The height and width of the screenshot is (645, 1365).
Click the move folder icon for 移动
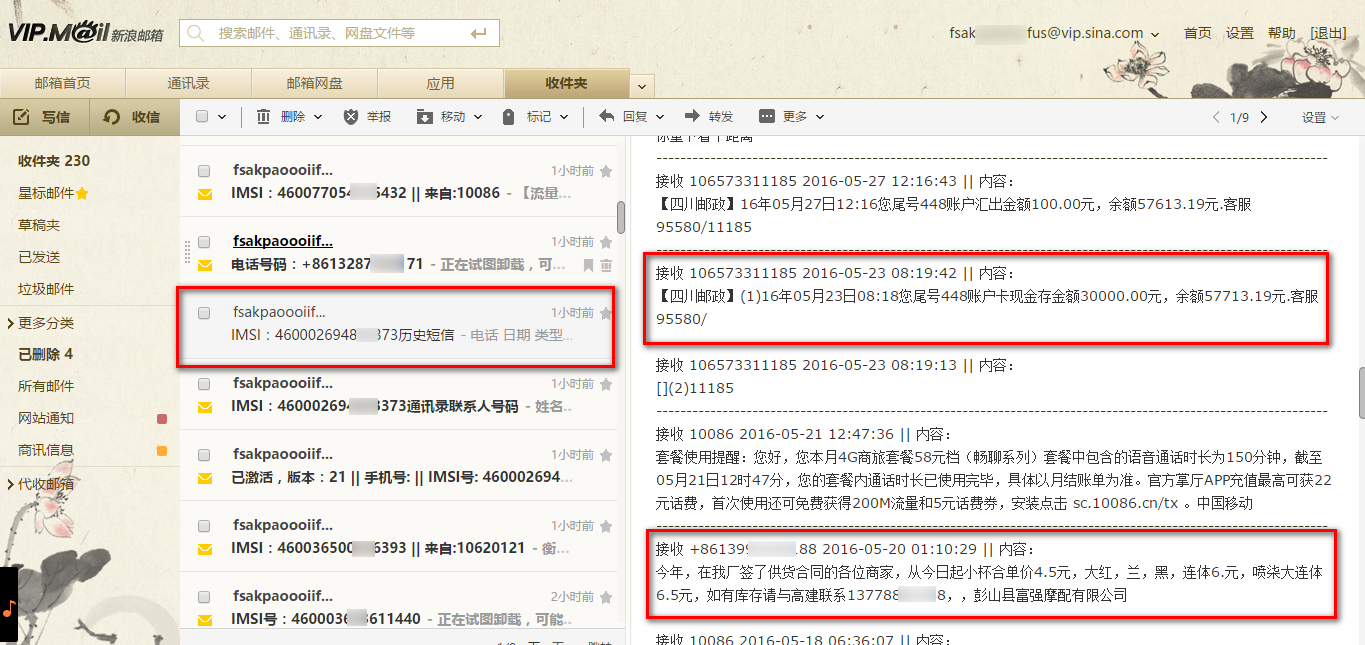[424, 117]
